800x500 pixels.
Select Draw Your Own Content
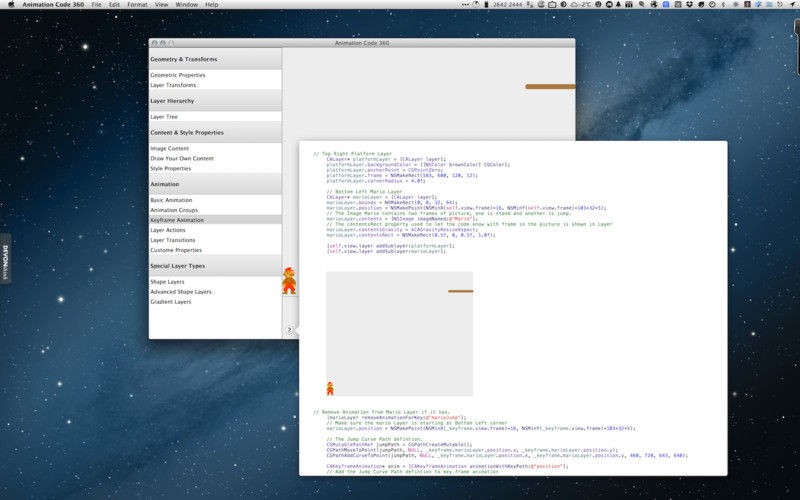(x=182, y=158)
